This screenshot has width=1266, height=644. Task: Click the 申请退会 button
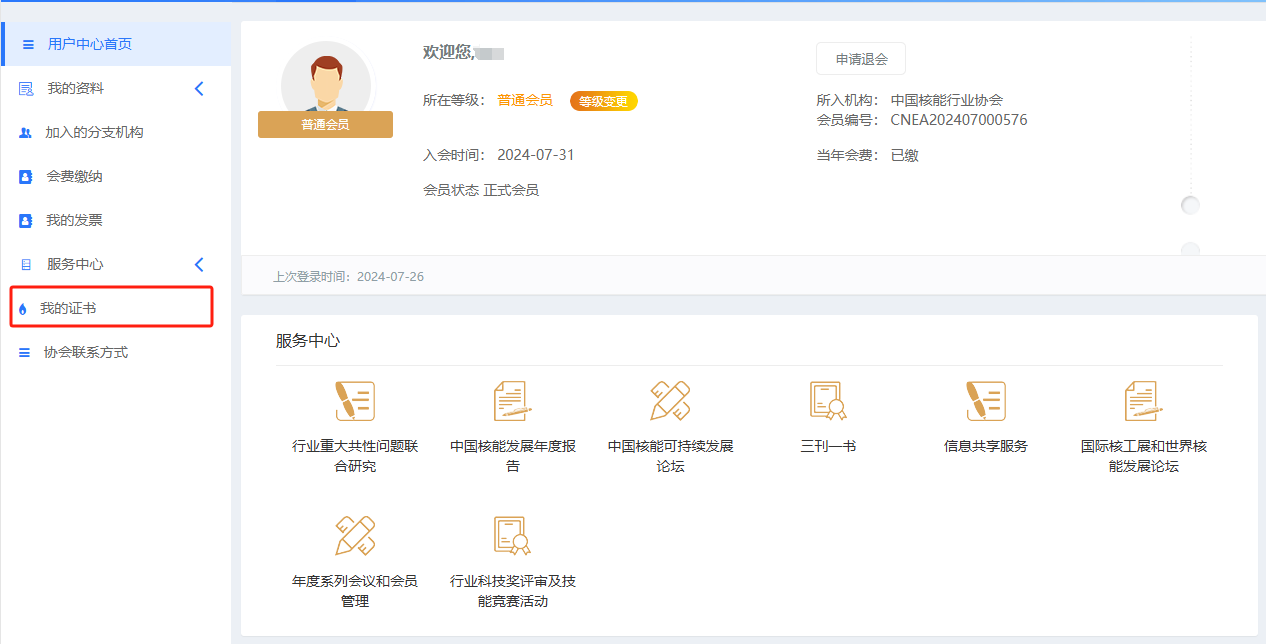point(861,59)
